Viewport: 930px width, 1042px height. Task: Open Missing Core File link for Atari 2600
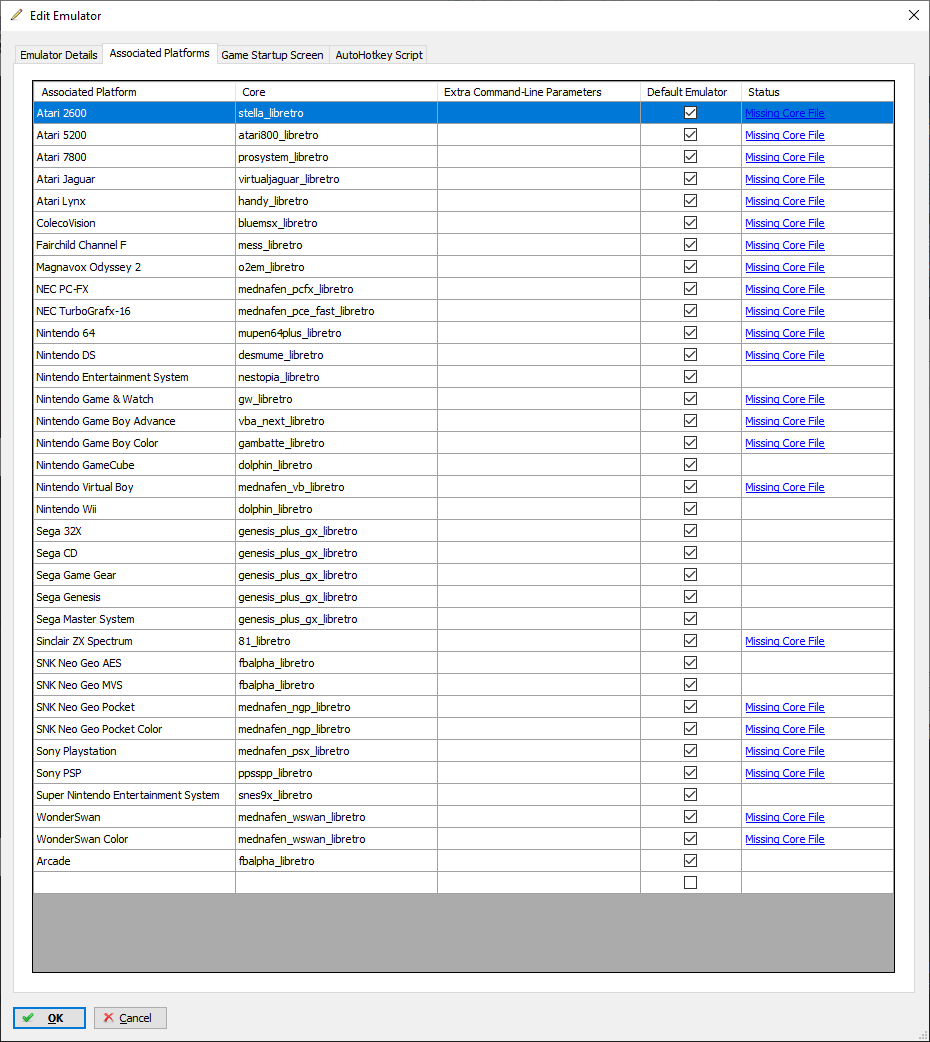point(784,113)
